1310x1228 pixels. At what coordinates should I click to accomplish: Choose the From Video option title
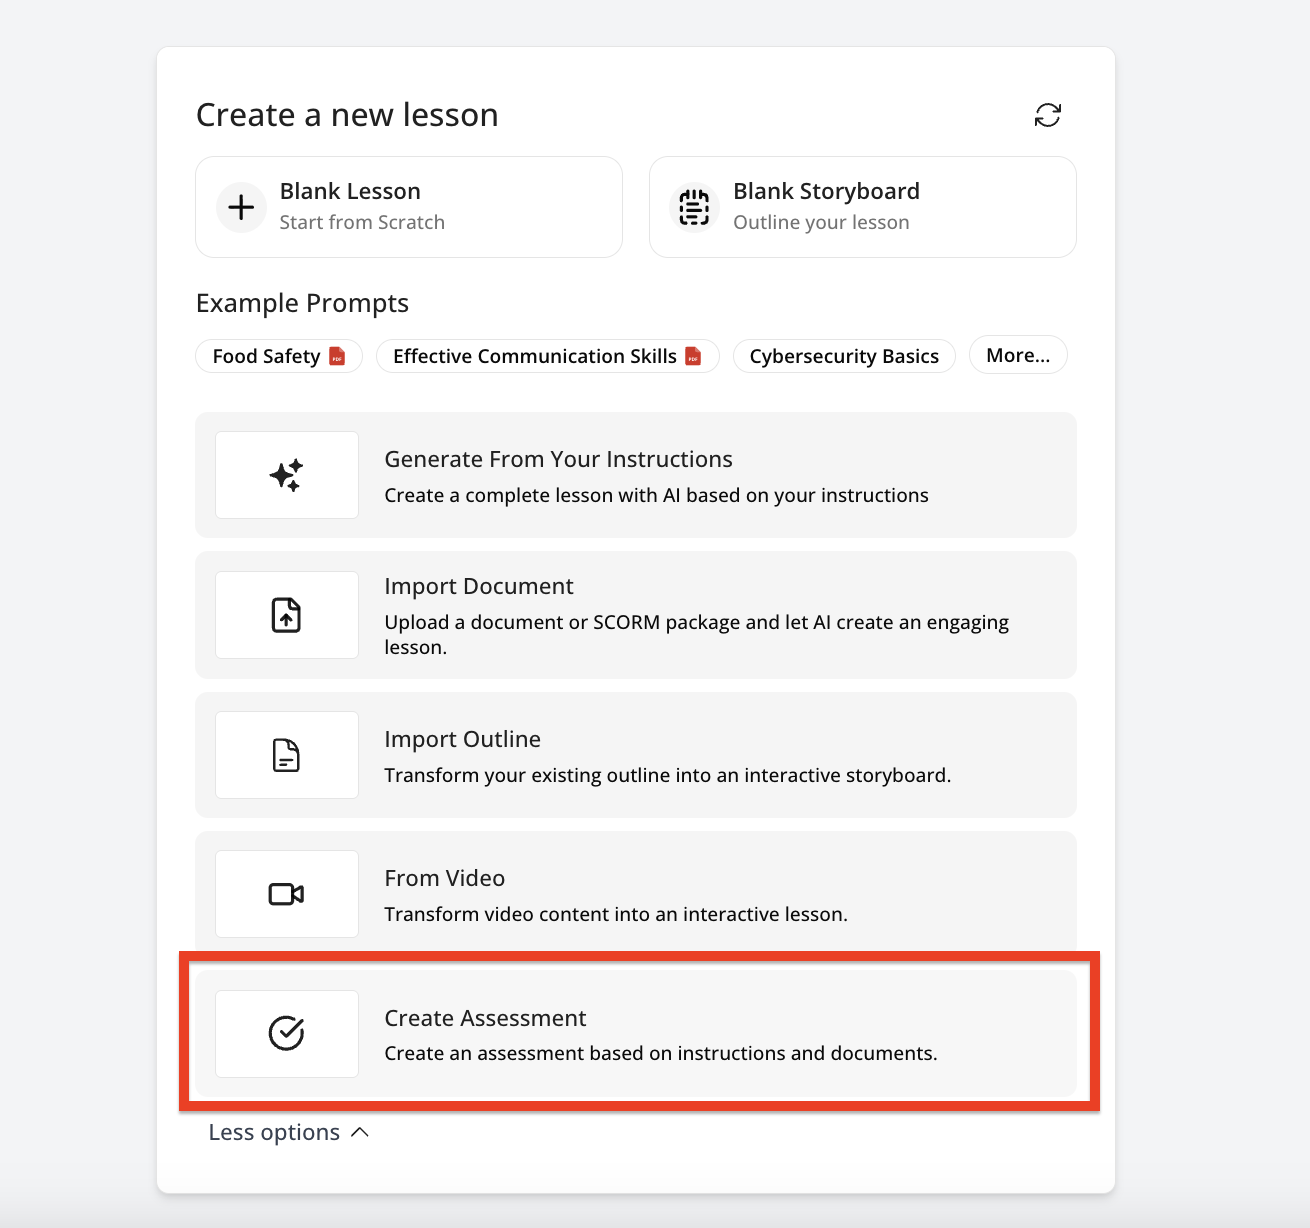point(444,878)
